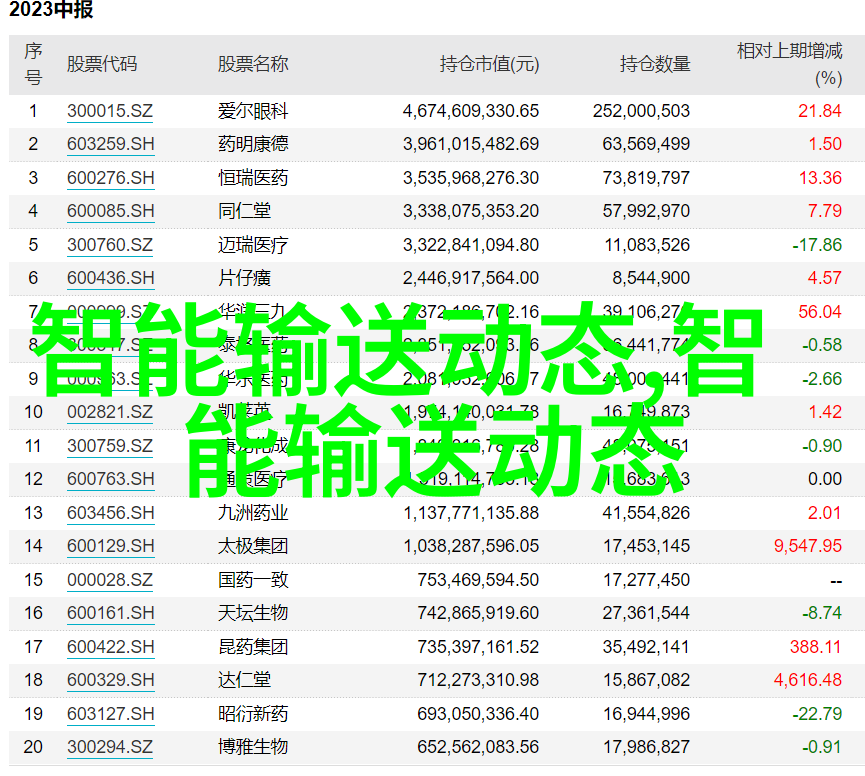Click the change percentage 388.11
Viewport: 865px width, 776px height.
(x=815, y=647)
